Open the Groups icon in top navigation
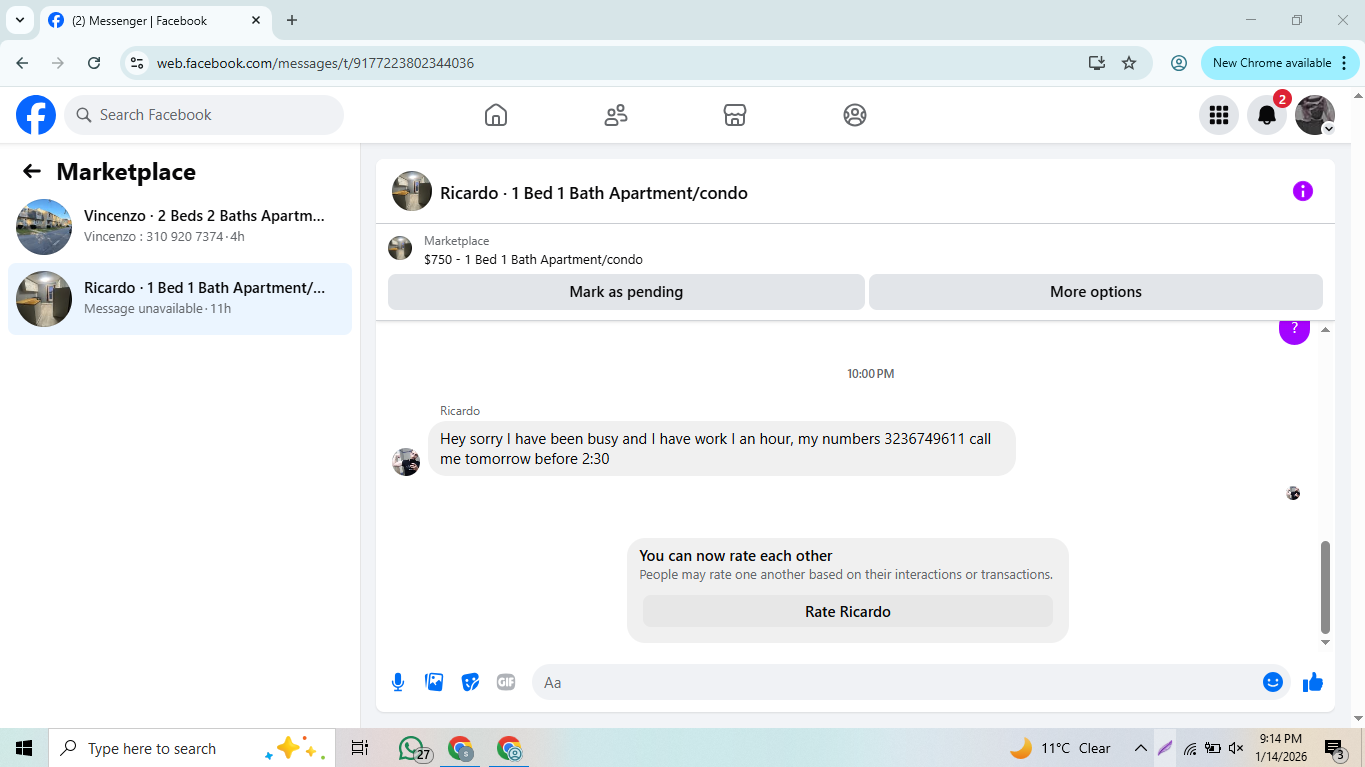 click(855, 115)
